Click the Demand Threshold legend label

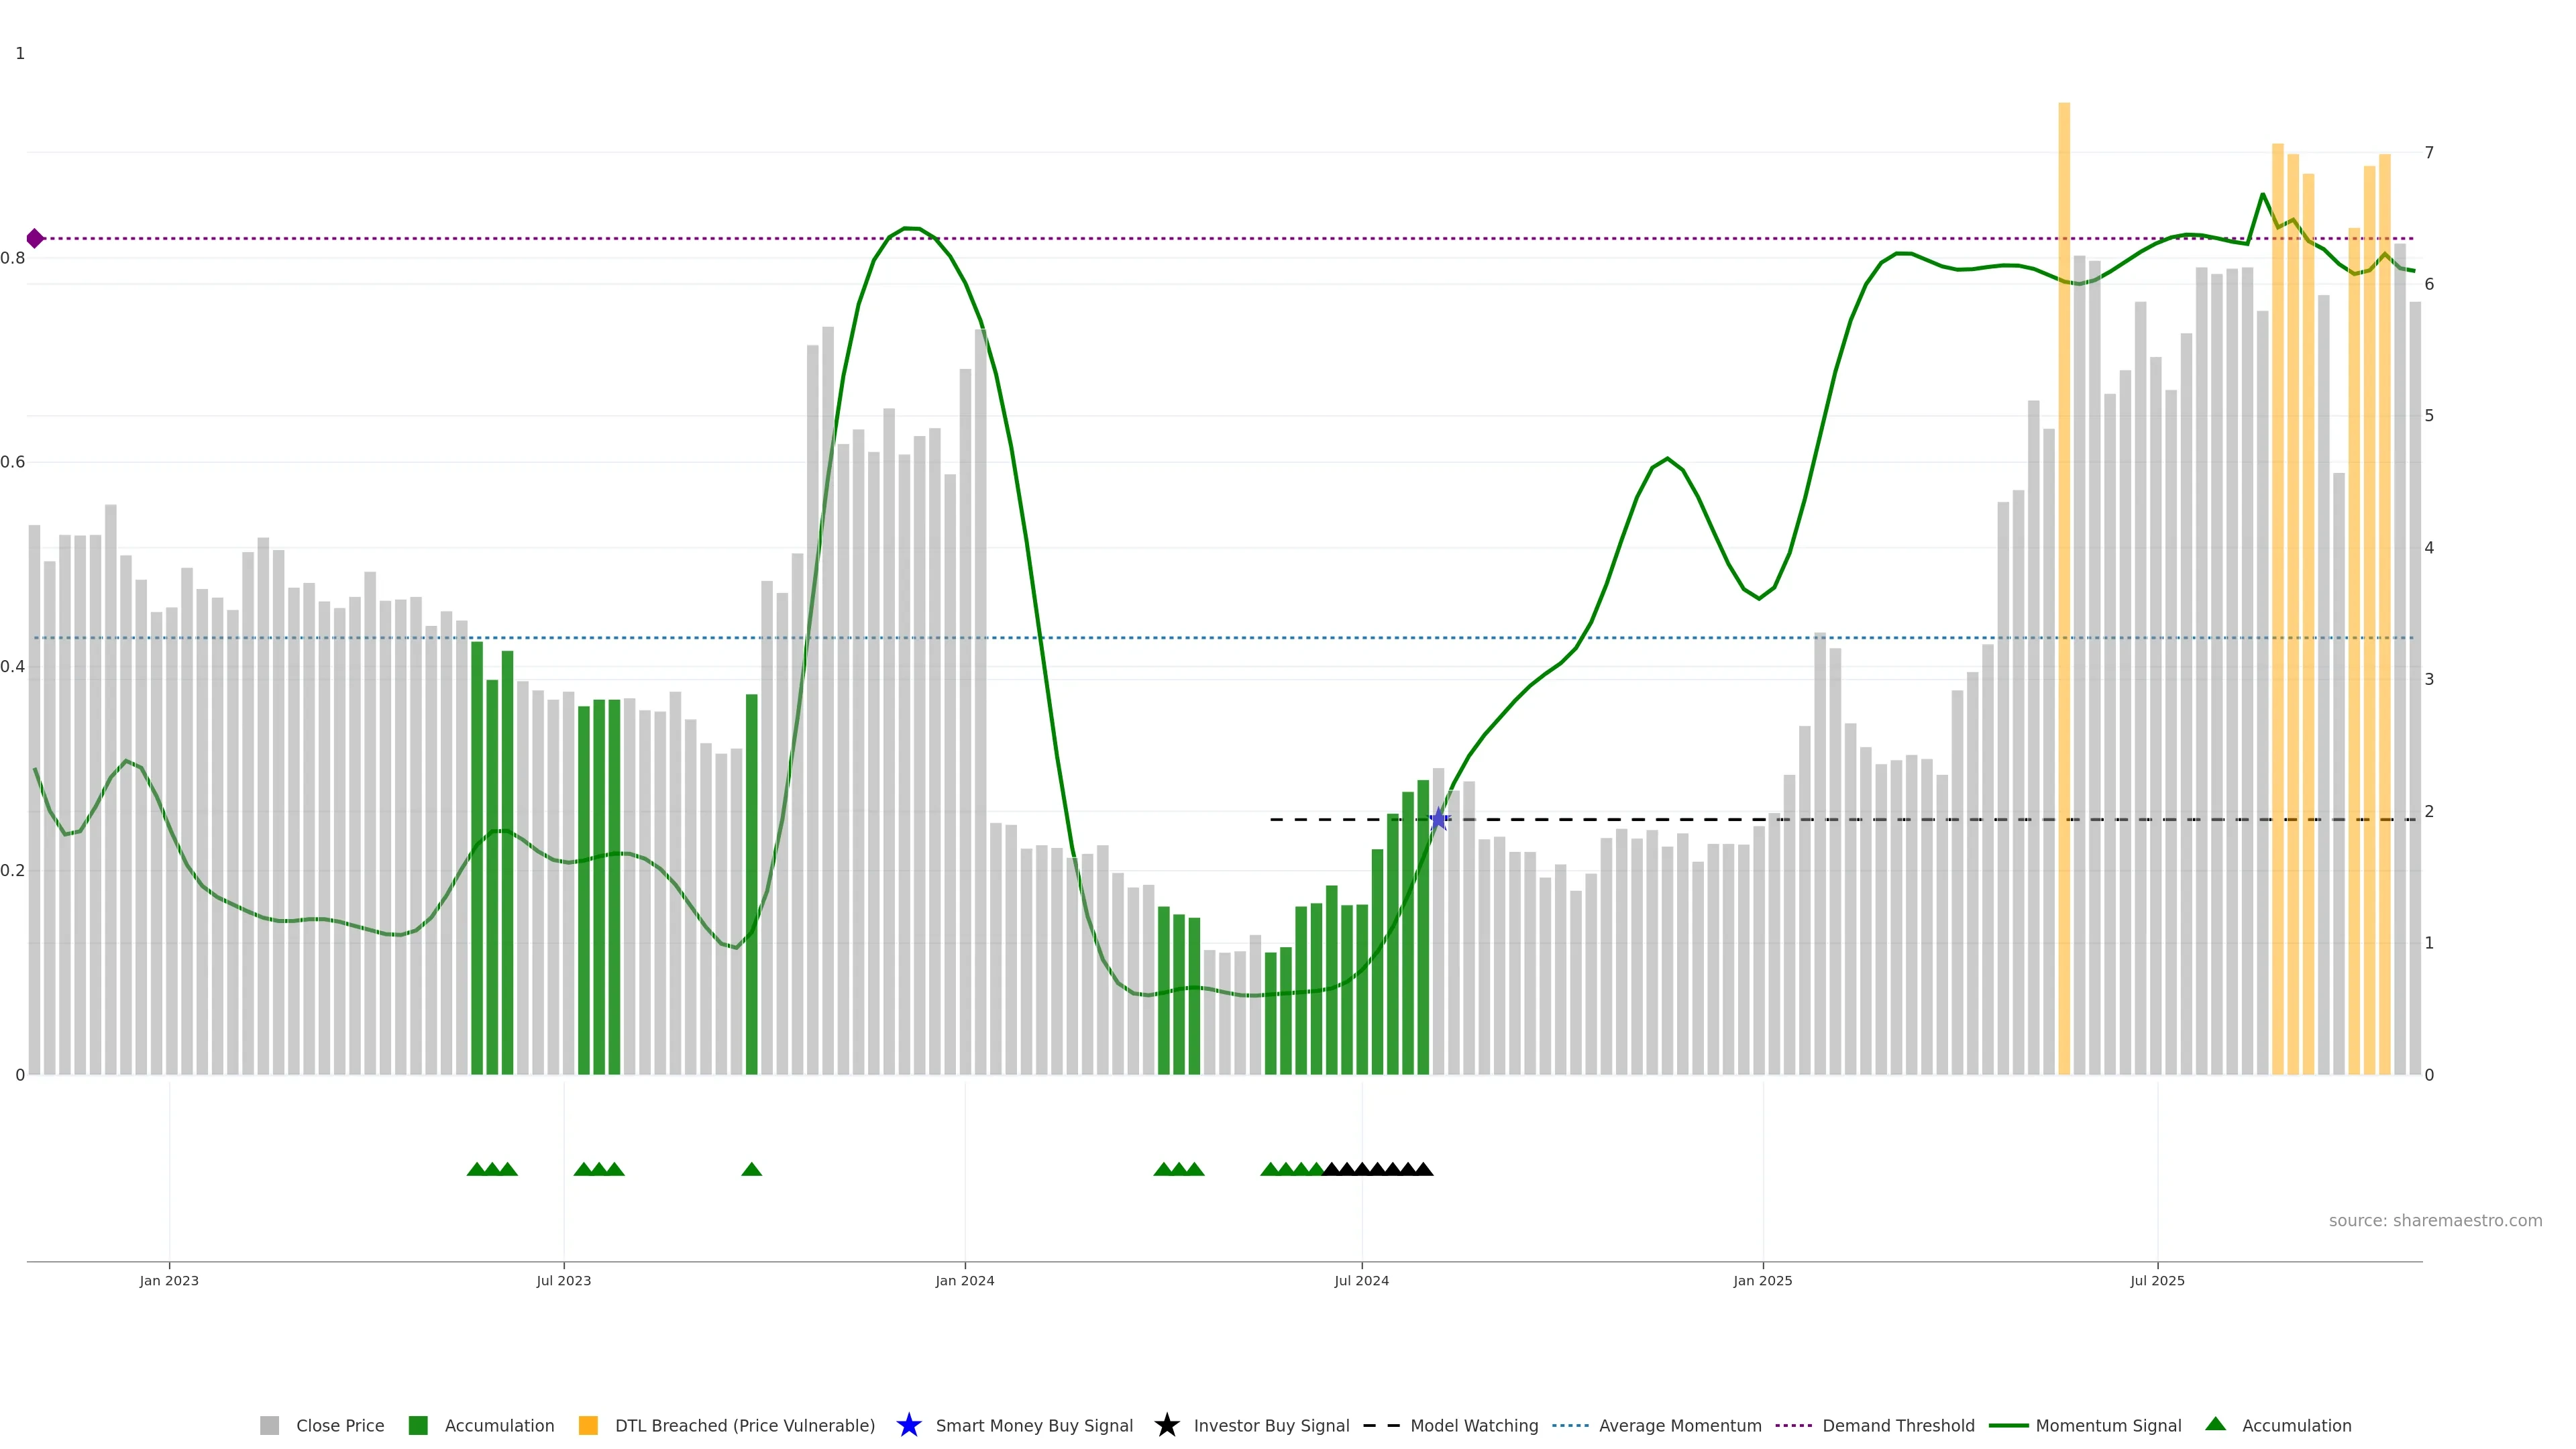1897,1425
